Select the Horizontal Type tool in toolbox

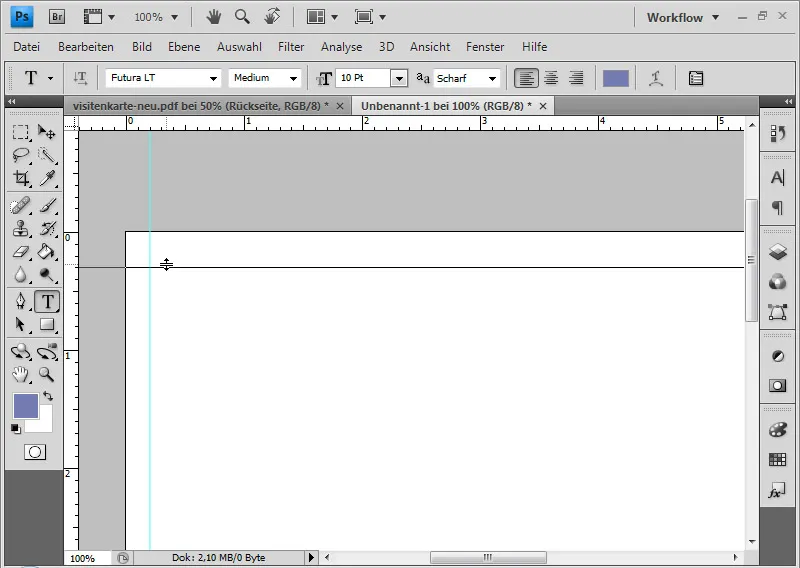47,301
